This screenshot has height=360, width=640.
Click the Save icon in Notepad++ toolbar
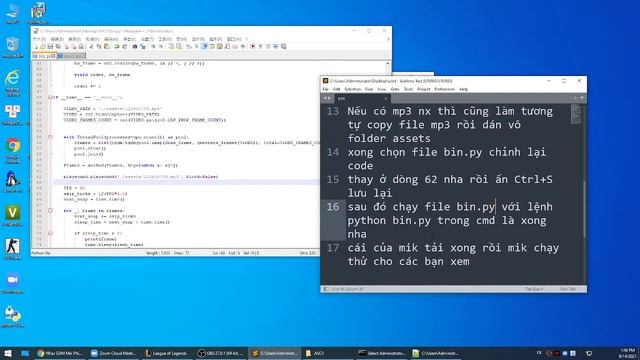coord(51,47)
